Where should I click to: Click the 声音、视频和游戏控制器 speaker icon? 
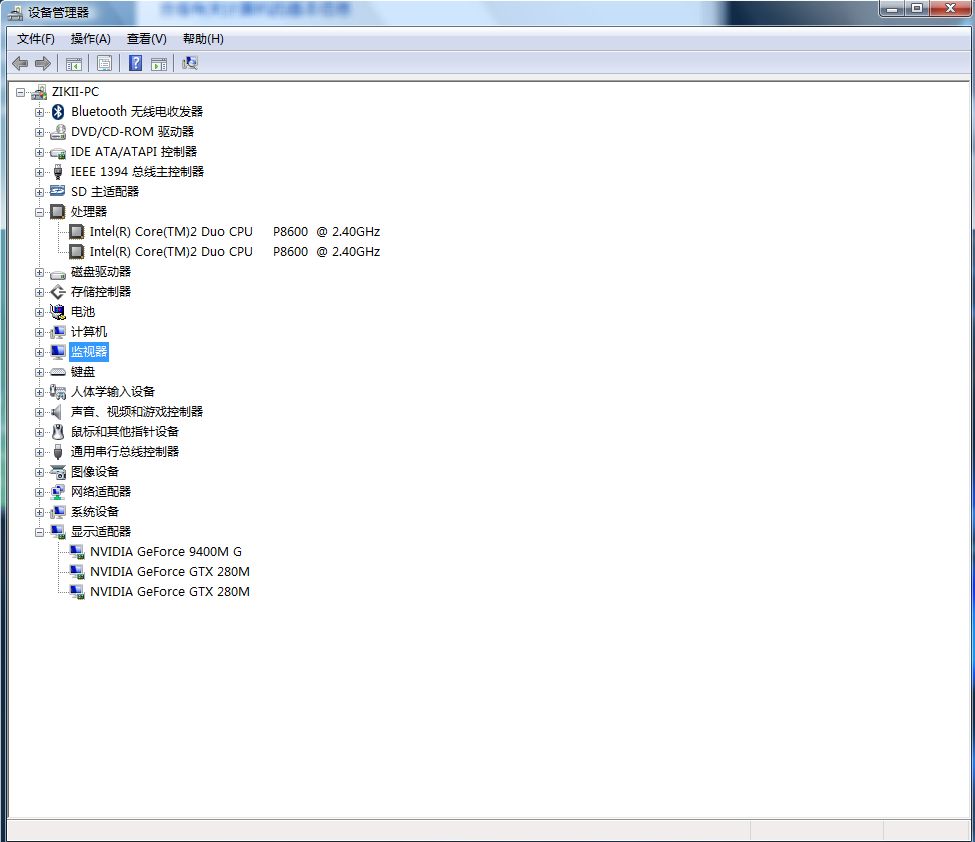[x=58, y=412]
